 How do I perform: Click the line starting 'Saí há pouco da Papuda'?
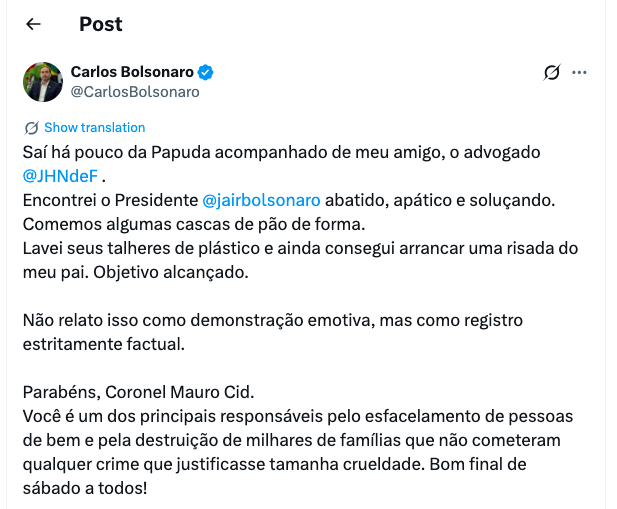tap(281, 152)
